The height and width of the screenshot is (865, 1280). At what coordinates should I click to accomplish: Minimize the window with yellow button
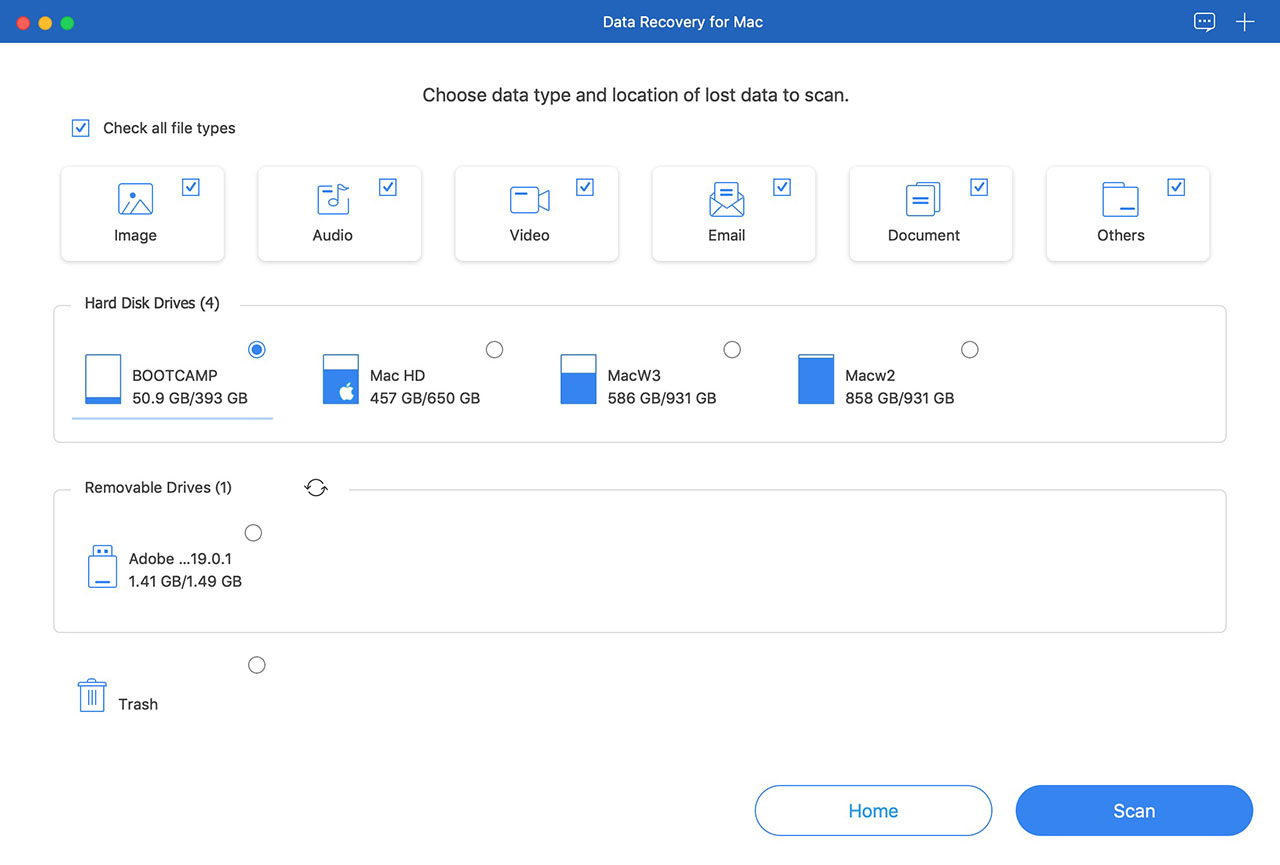point(45,22)
